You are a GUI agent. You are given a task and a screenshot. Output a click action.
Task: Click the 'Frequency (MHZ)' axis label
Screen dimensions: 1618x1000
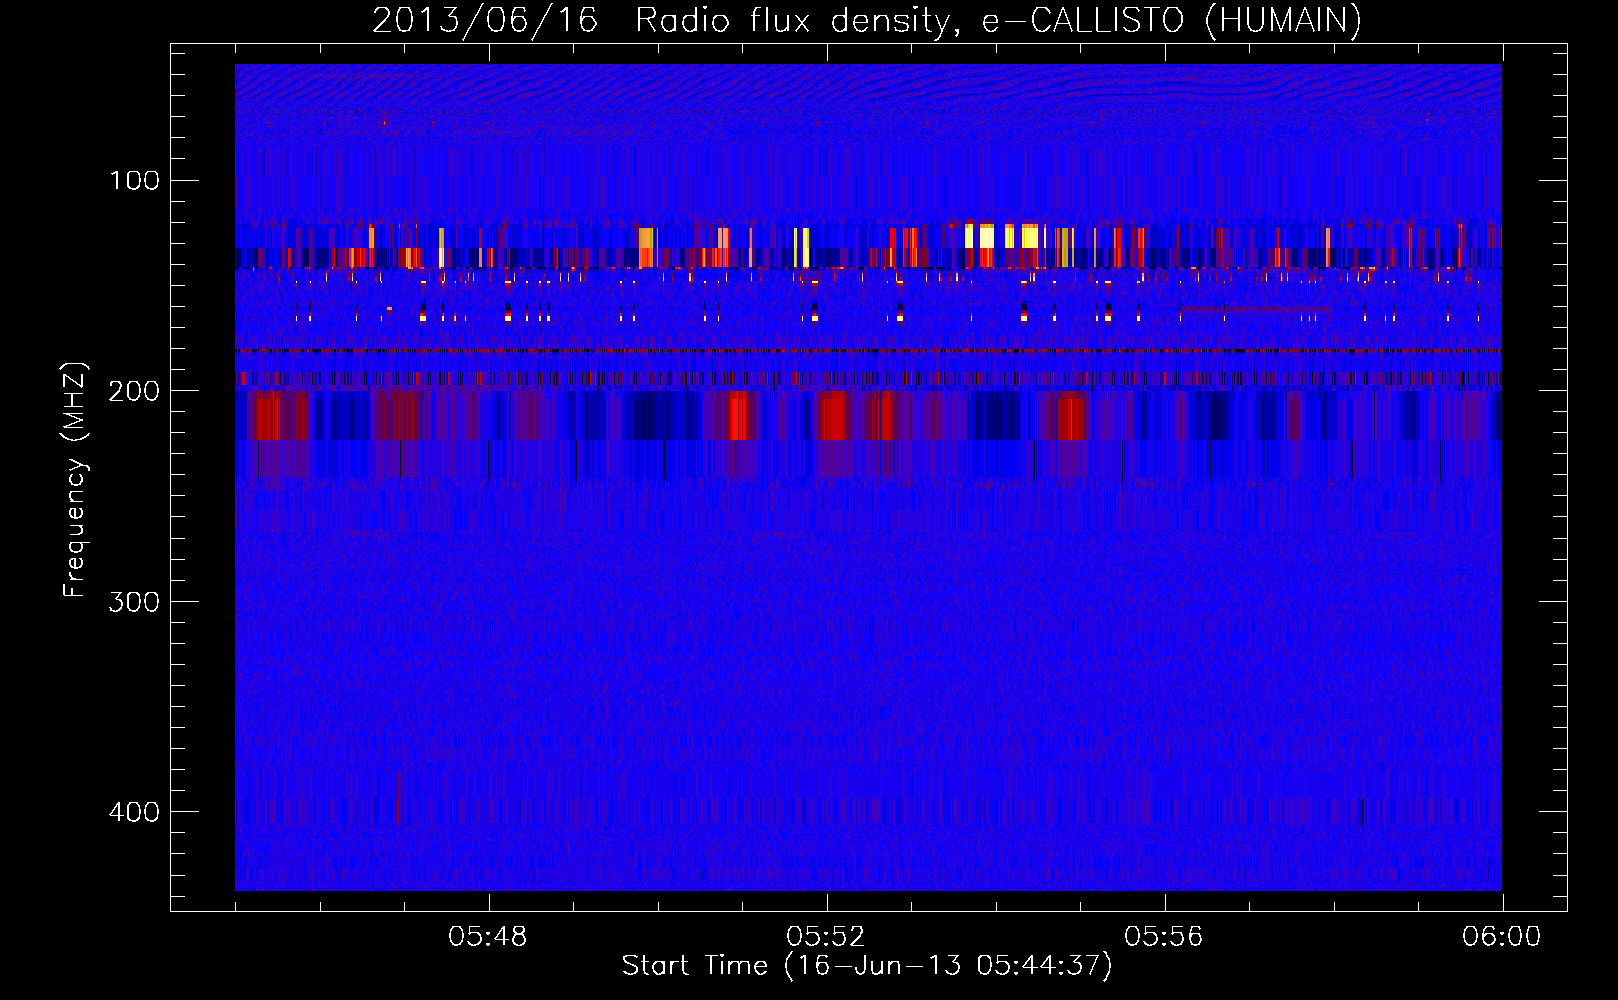[x=75, y=480]
